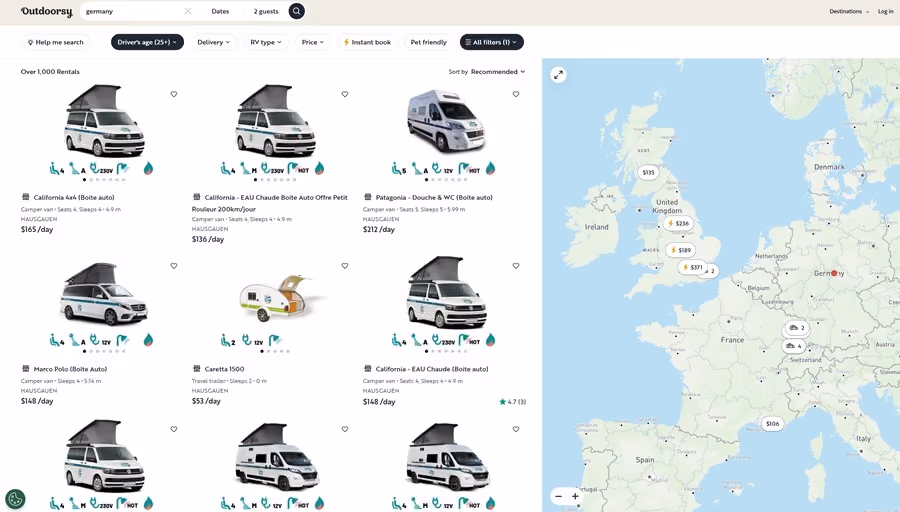Viewport: 900px width, 512px height.
Task: Select the $236 map price marker
Action: pos(678,223)
